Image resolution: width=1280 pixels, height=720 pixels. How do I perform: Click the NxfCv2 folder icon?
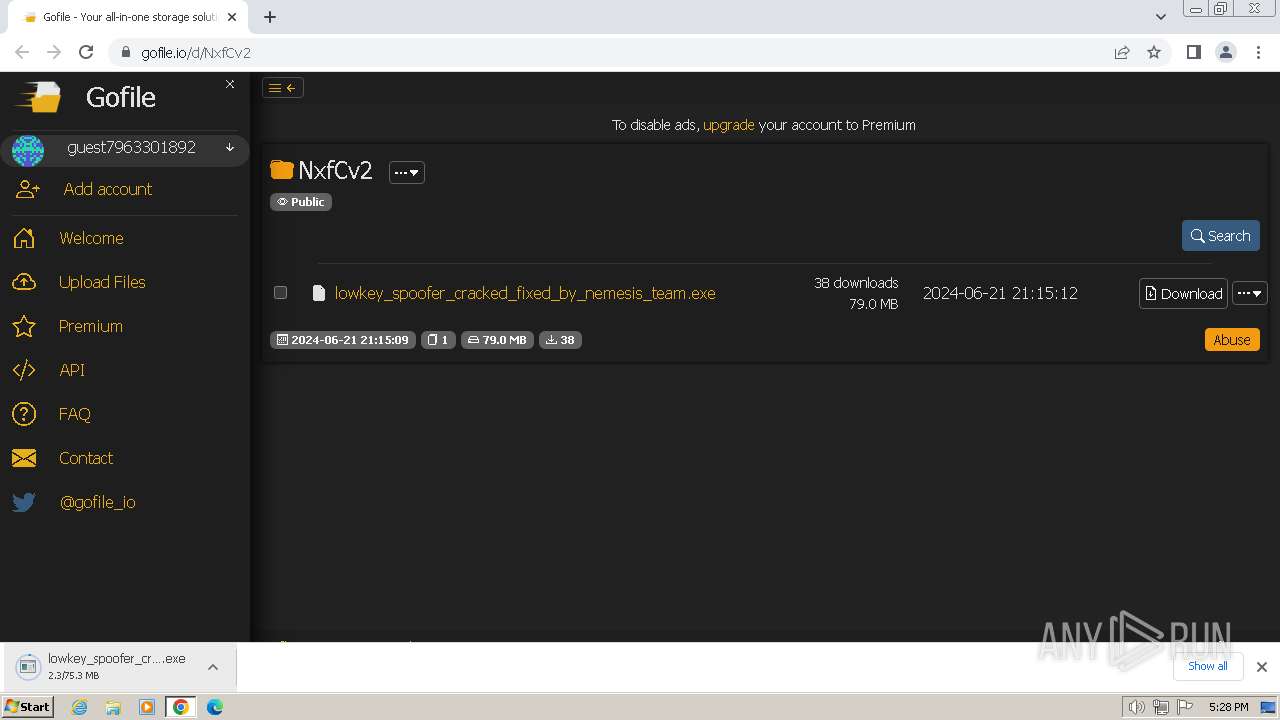(282, 170)
